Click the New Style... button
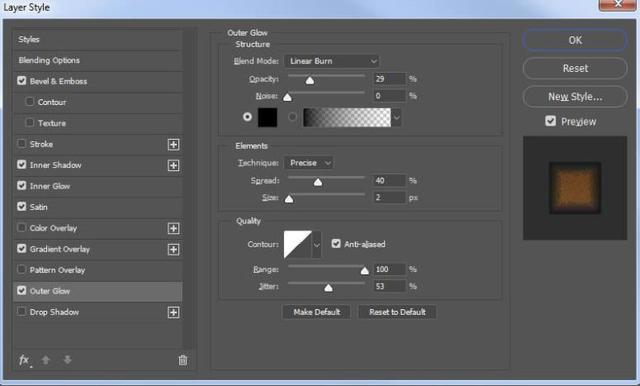 coord(575,97)
